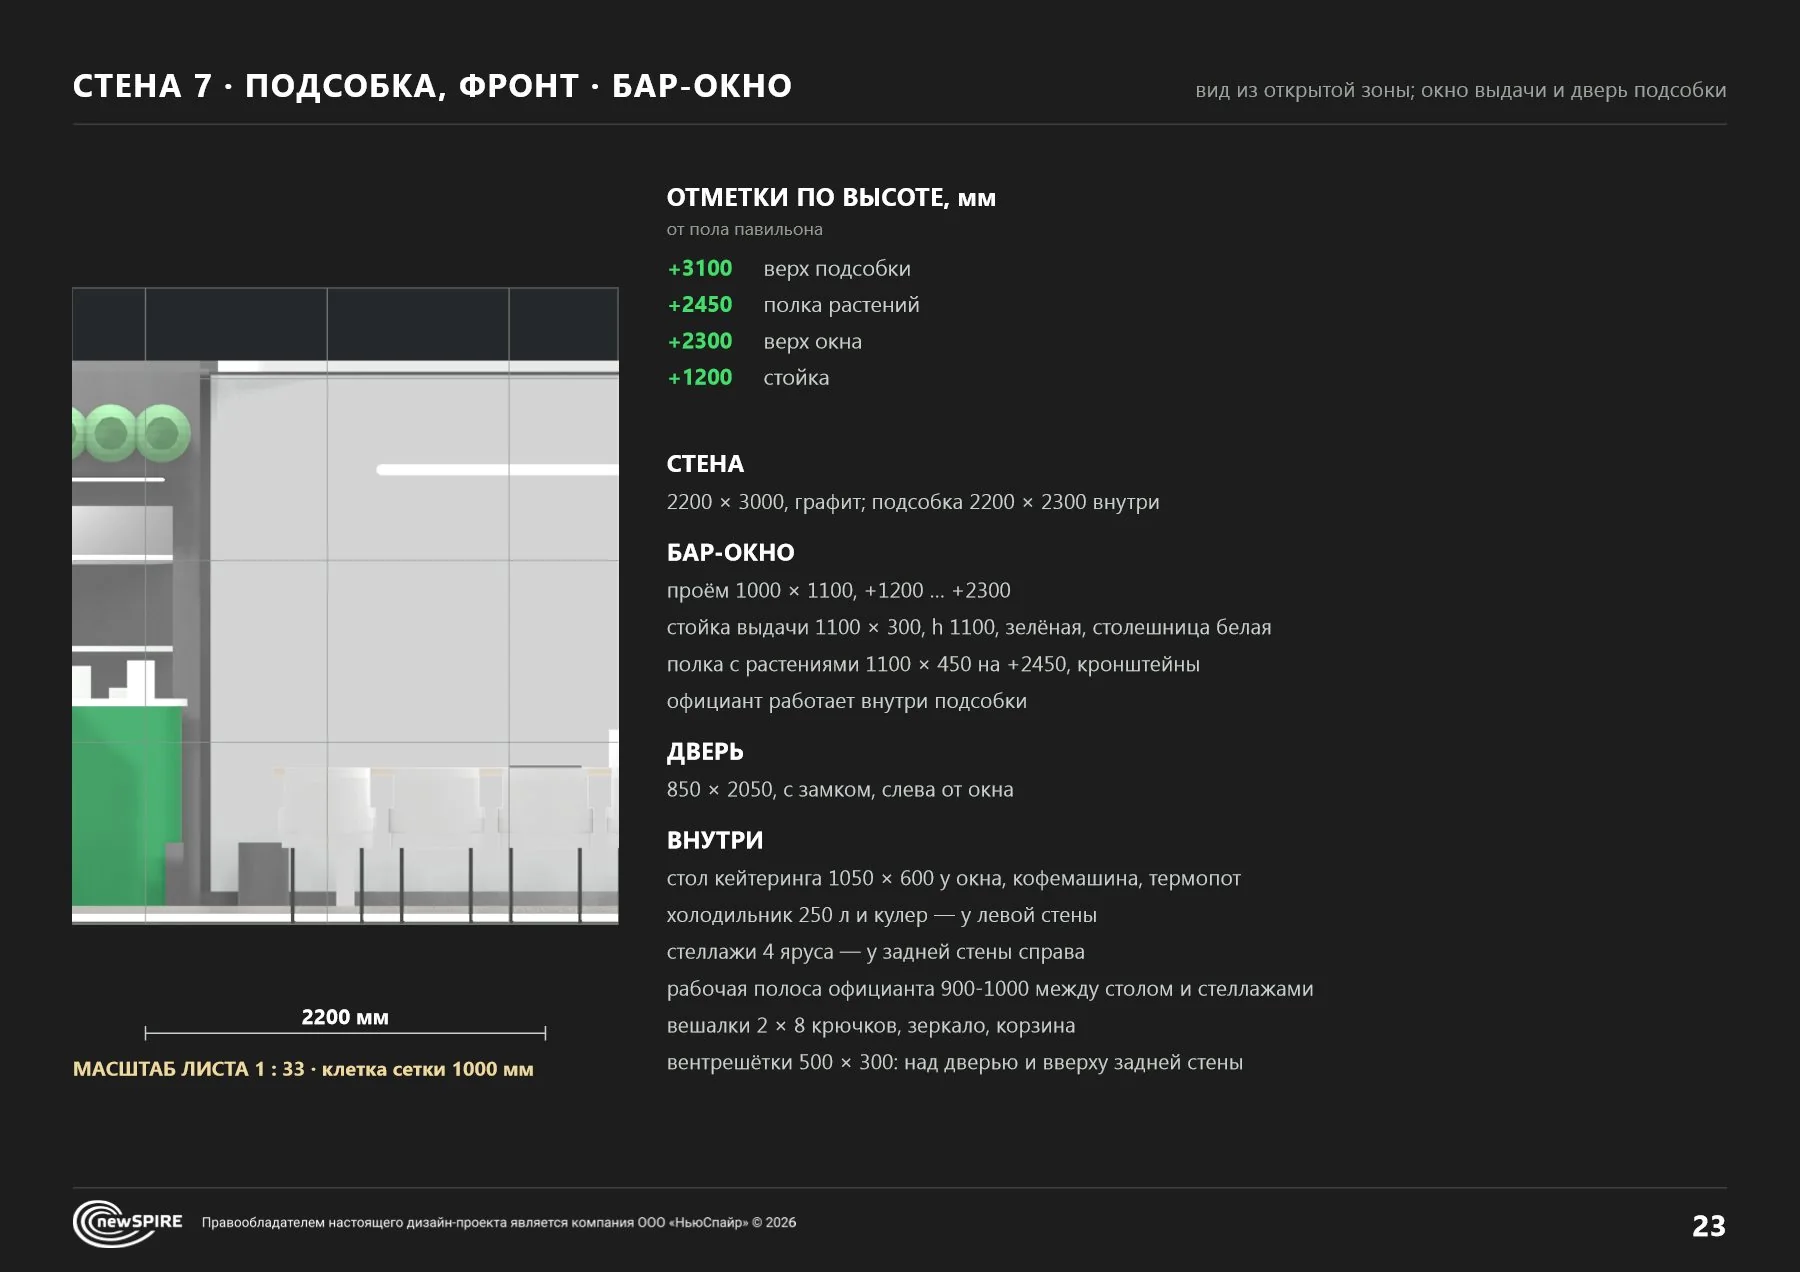Select the green height mark '+1200' in the heights list

tap(700, 377)
